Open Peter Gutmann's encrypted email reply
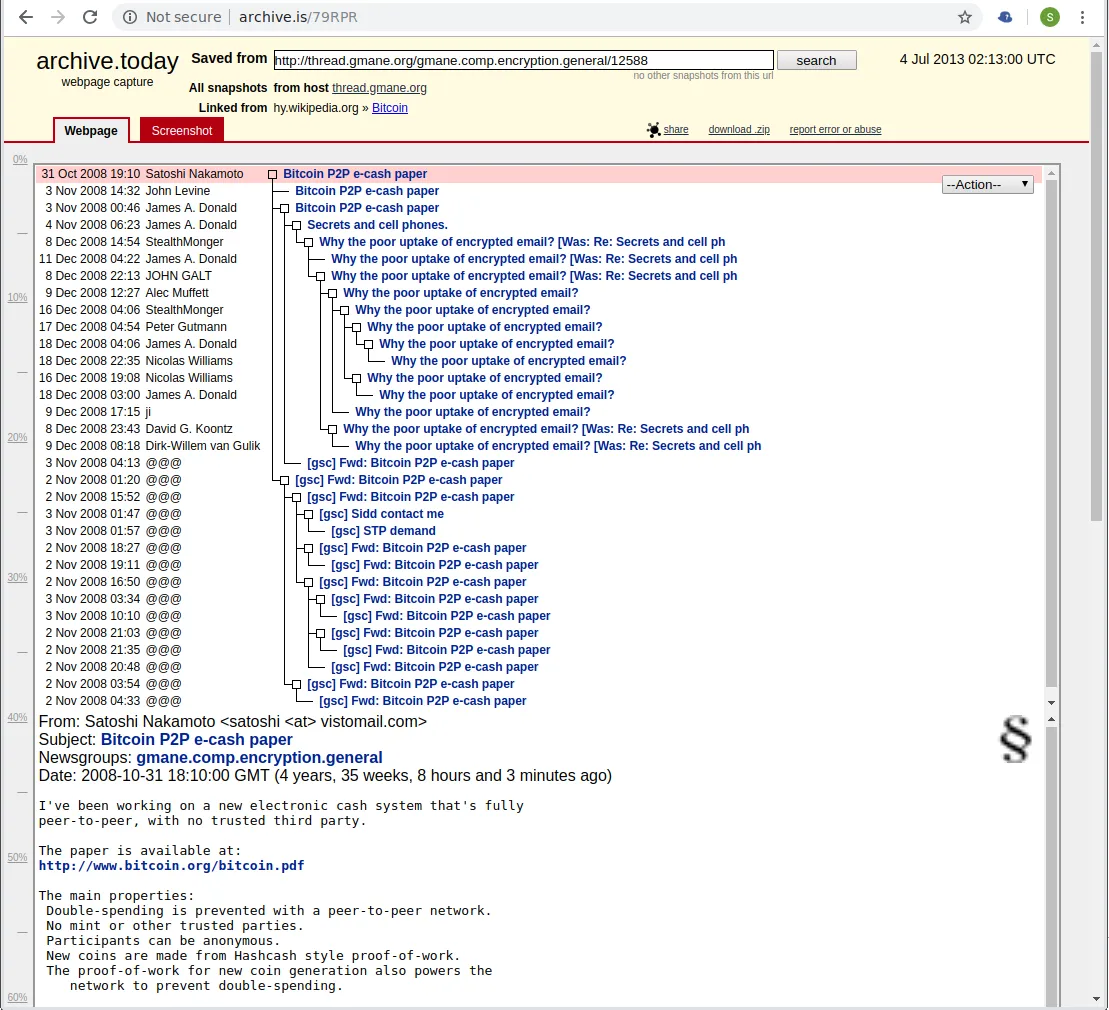The height and width of the screenshot is (1010, 1109). click(x=484, y=327)
